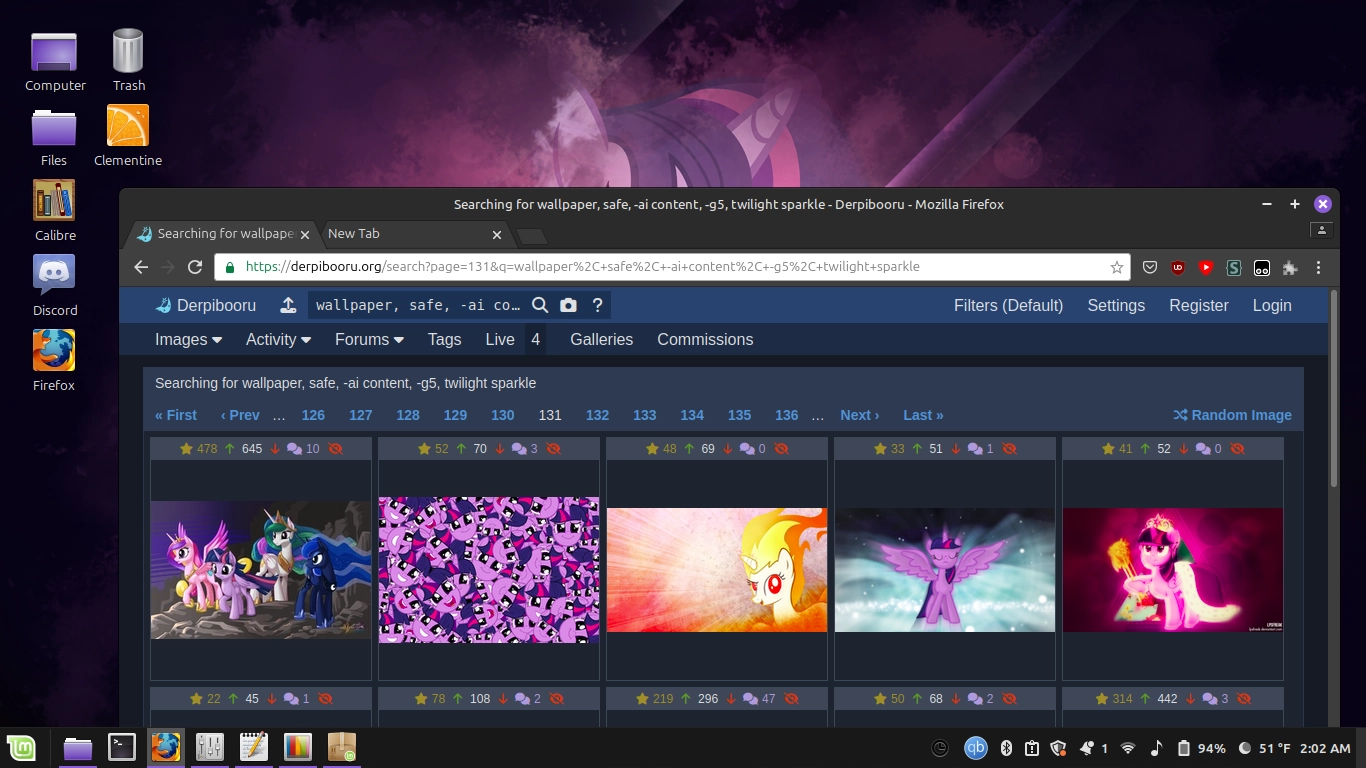Click the Login link

[1272, 305]
